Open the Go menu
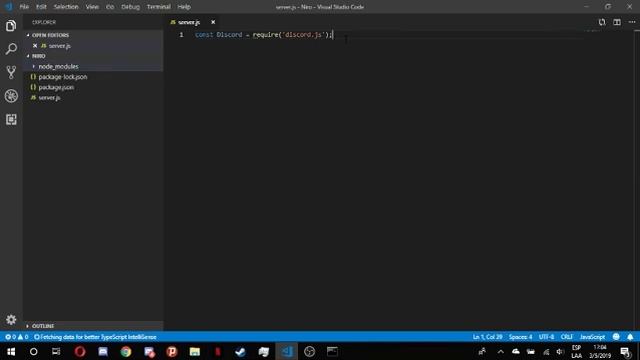The width and height of the screenshot is (640, 360). pos(110,7)
